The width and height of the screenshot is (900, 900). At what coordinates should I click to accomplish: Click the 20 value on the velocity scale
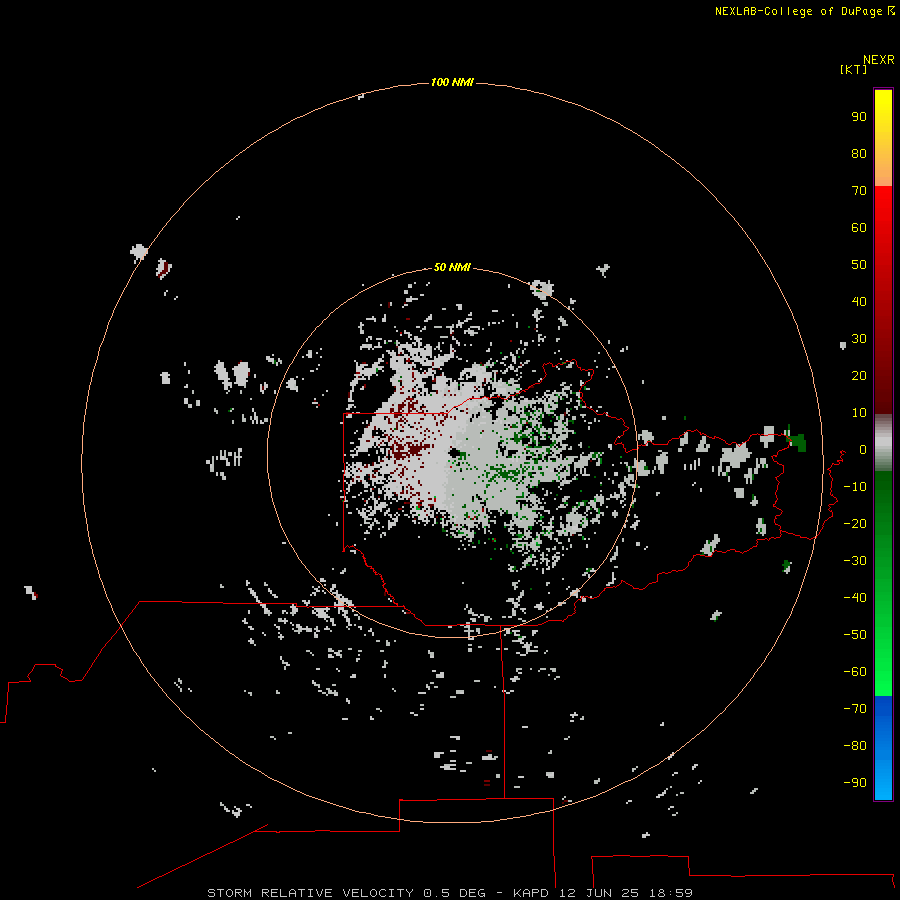tap(859, 376)
